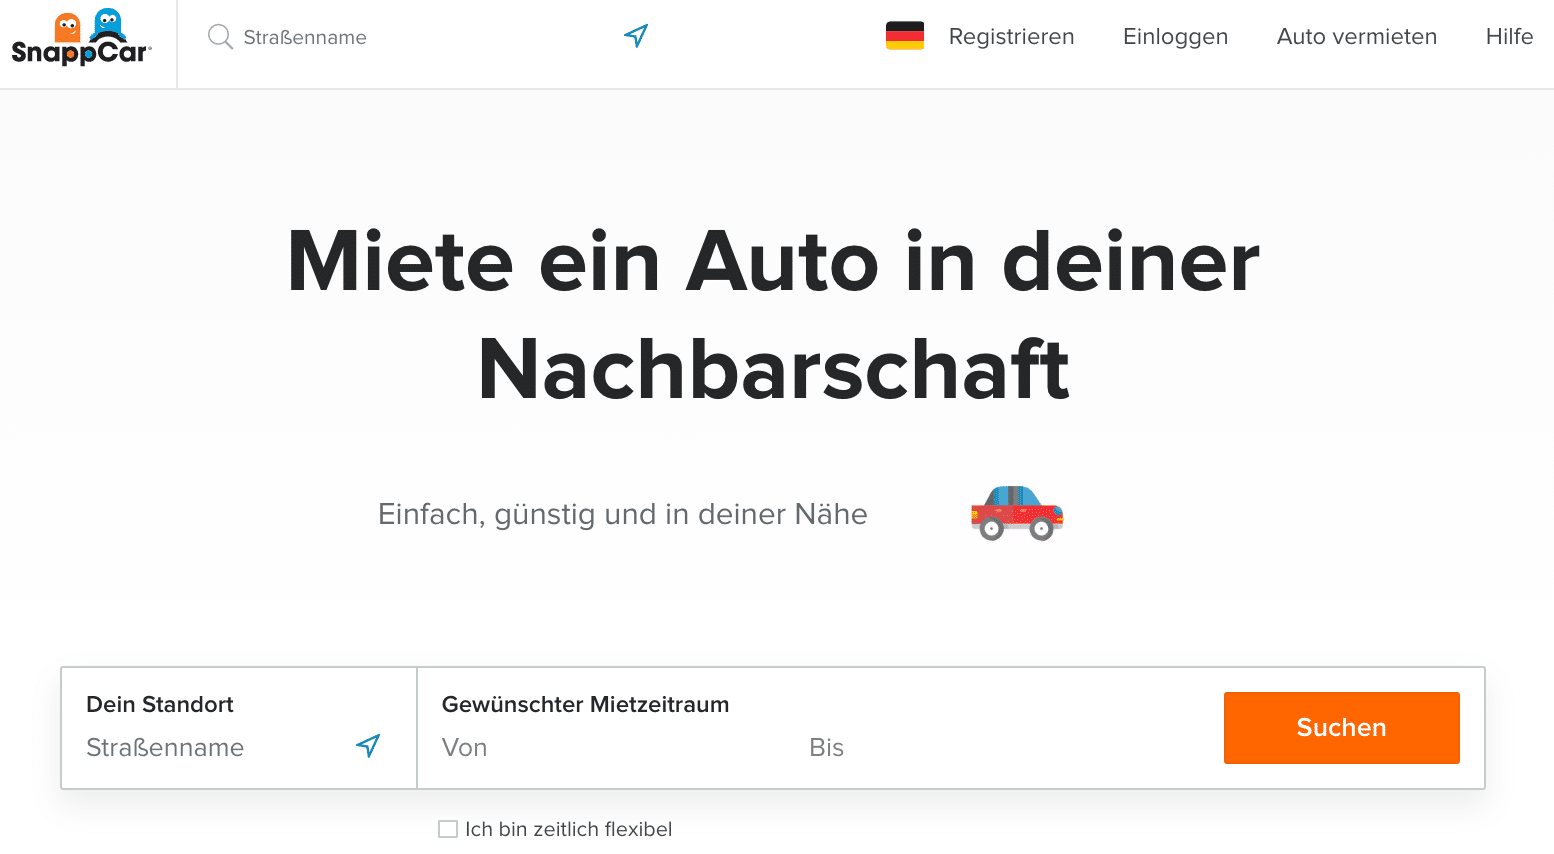Image resolution: width=1554 pixels, height=854 pixels.
Task: Click the location arrow in the top search bar
Action: point(637,35)
